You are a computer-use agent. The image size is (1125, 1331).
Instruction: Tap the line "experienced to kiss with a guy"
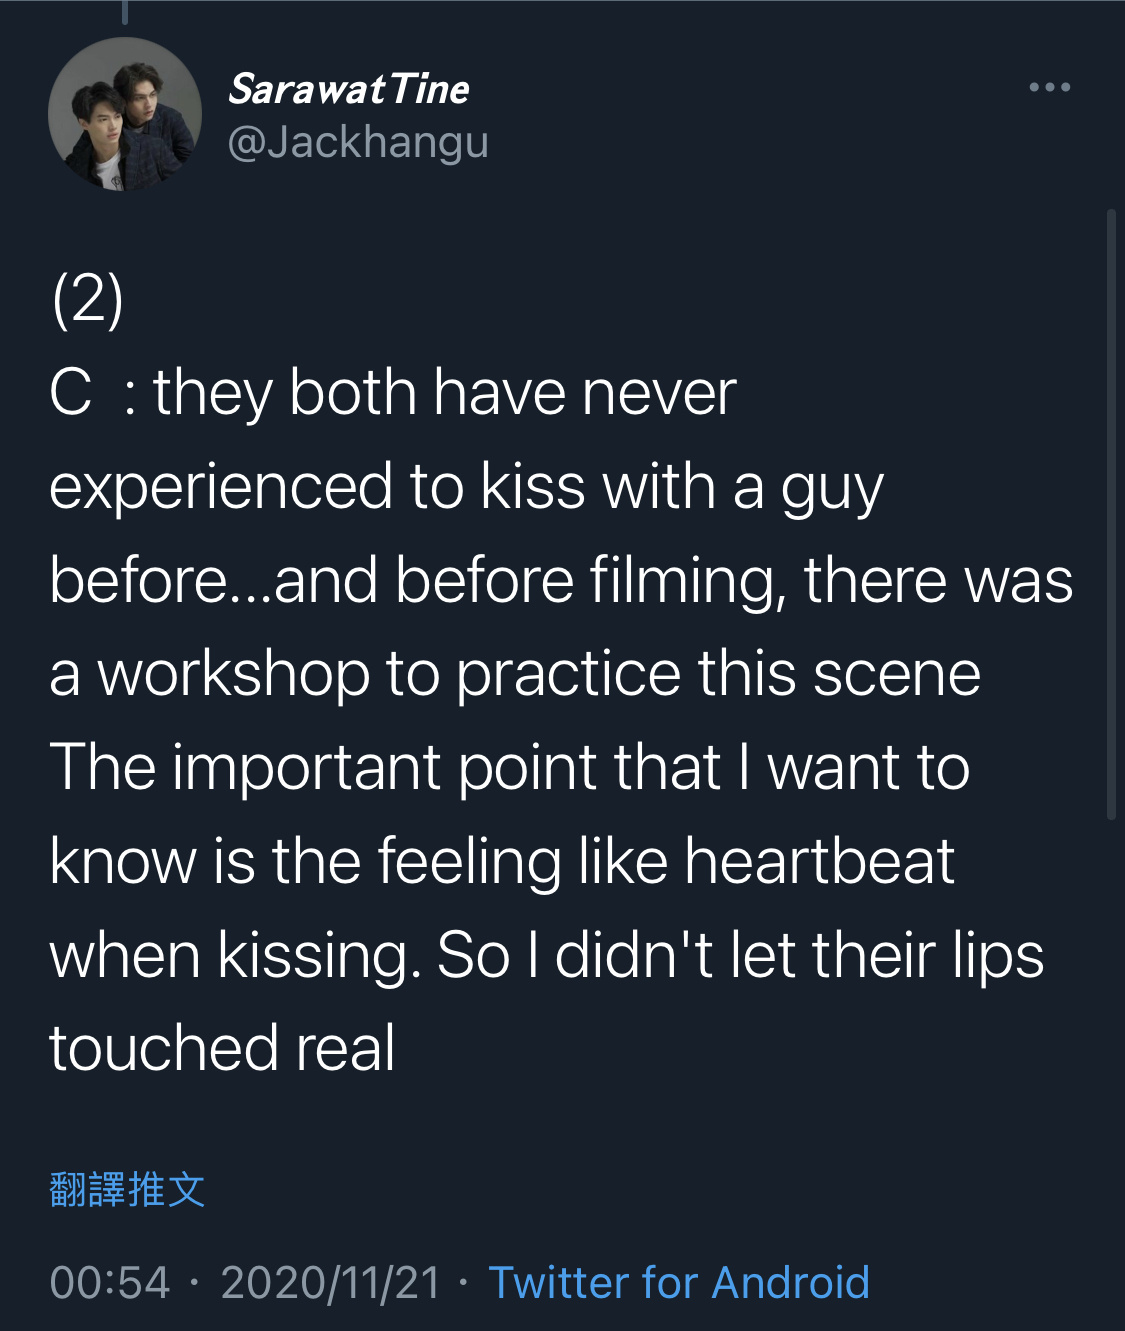(x=467, y=488)
